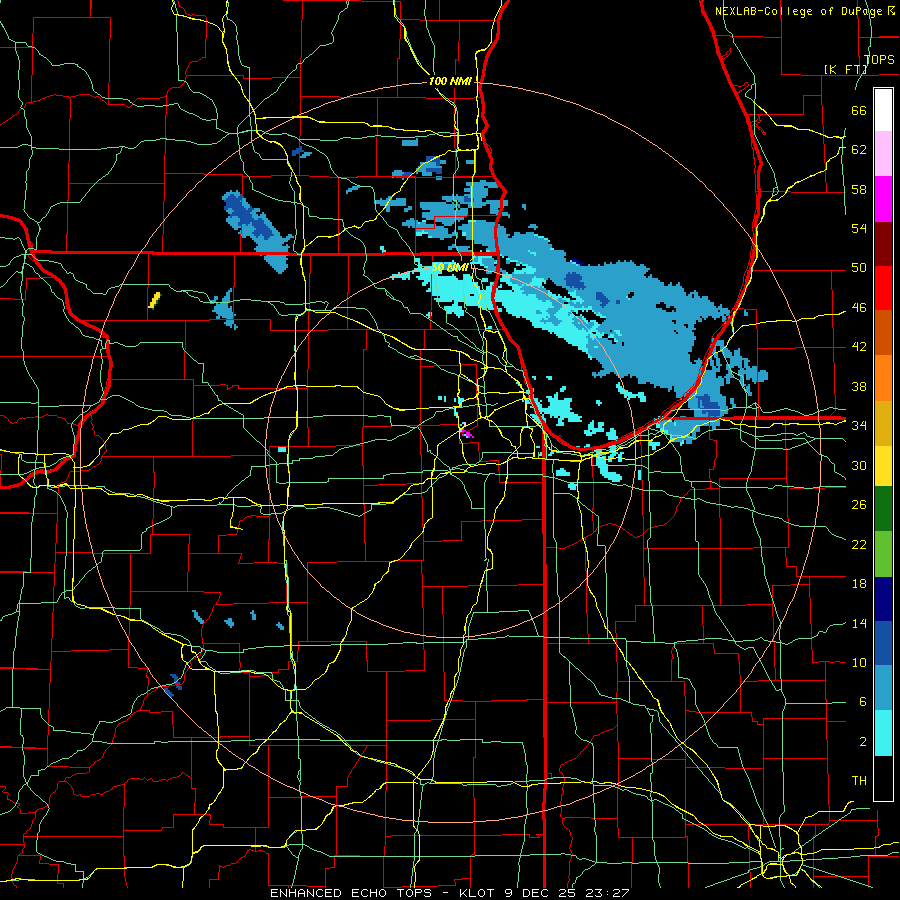Click legend value 46
Screen dimensions: 900x900
(x=859, y=308)
